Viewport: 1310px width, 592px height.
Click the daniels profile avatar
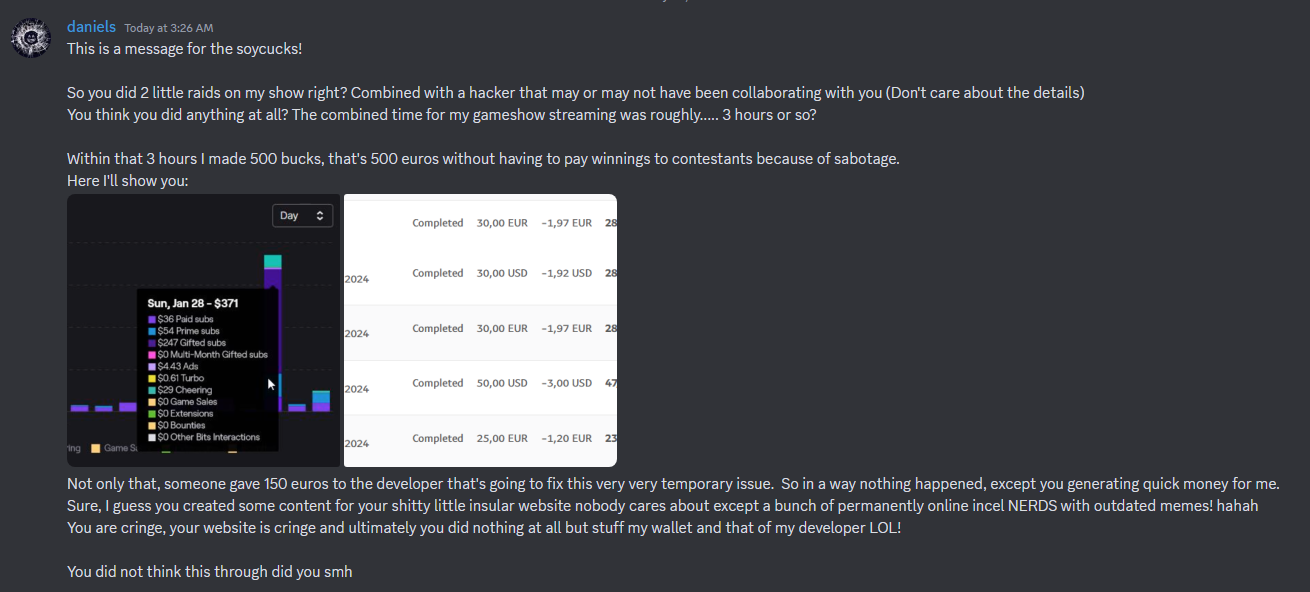(x=31, y=38)
